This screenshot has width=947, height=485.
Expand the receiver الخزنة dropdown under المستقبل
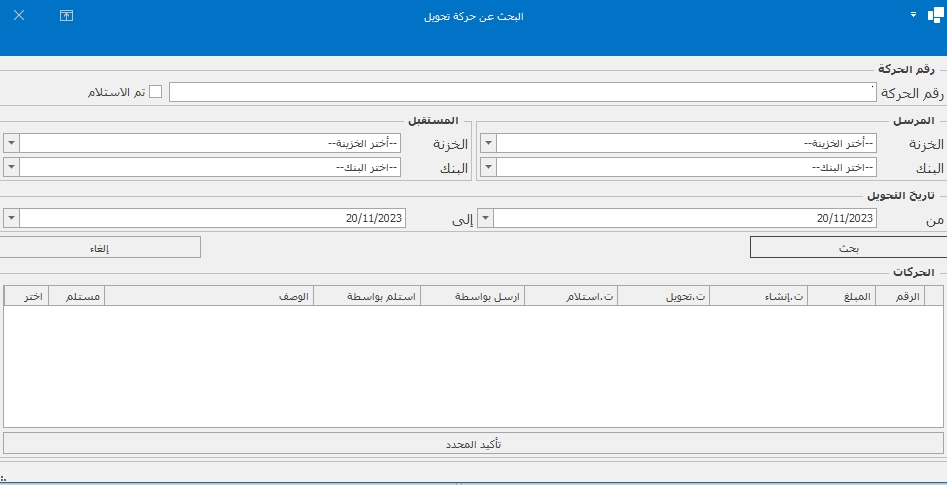10,143
